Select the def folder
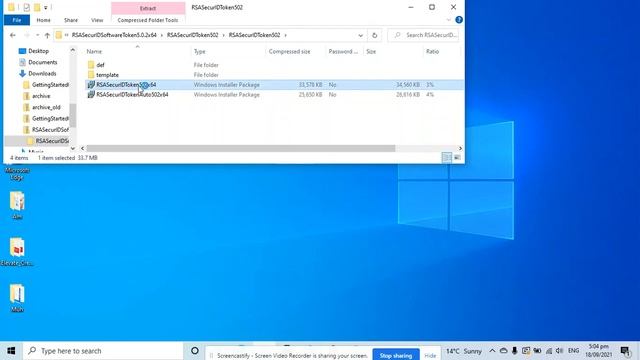 pyautogui.click(x=100, y=65)
